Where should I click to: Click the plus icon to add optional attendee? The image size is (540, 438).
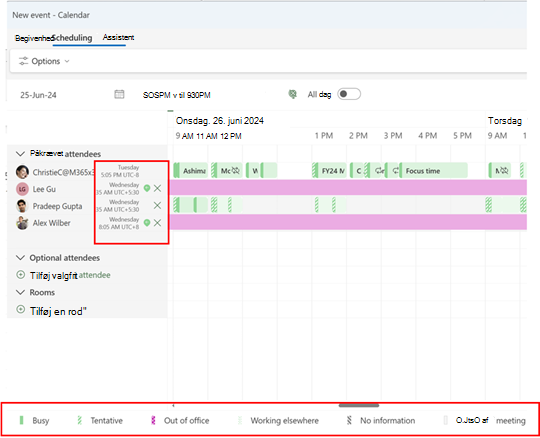coord(21,275)
